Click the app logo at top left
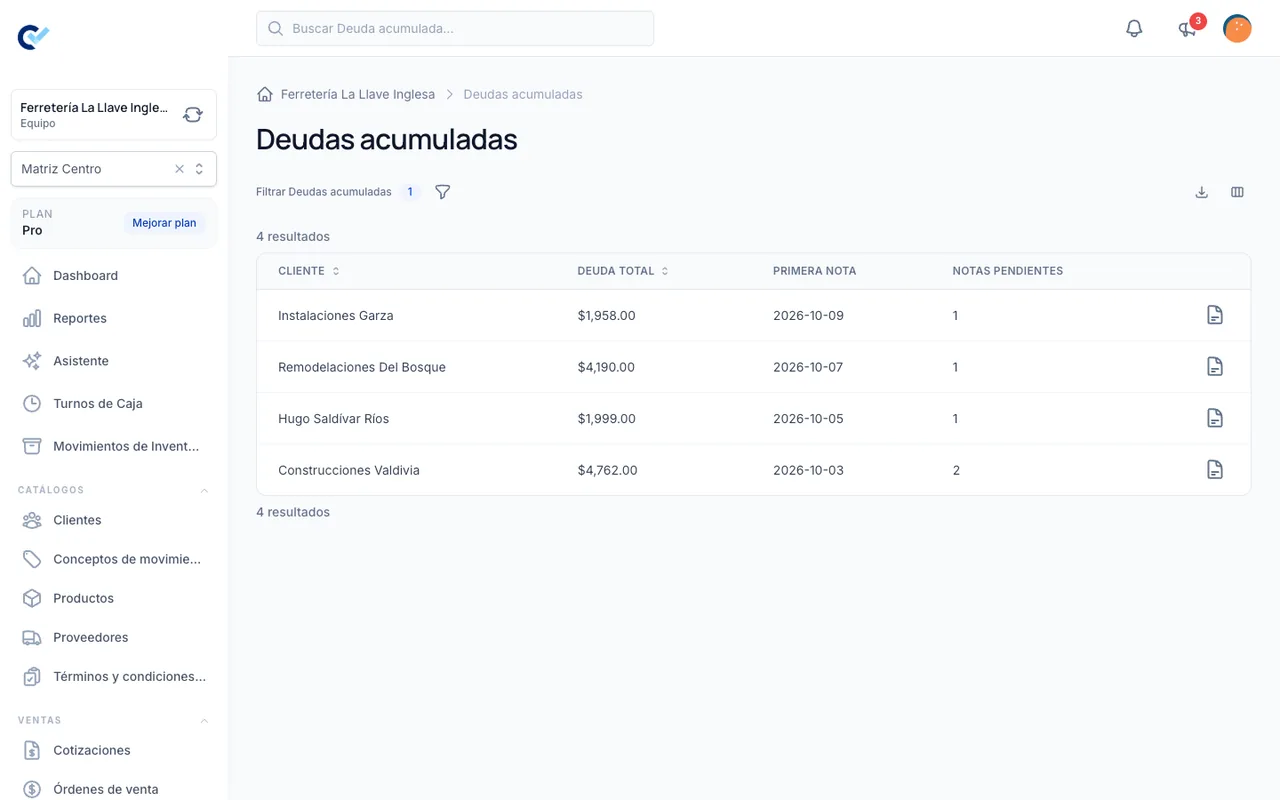 point(34,37)
